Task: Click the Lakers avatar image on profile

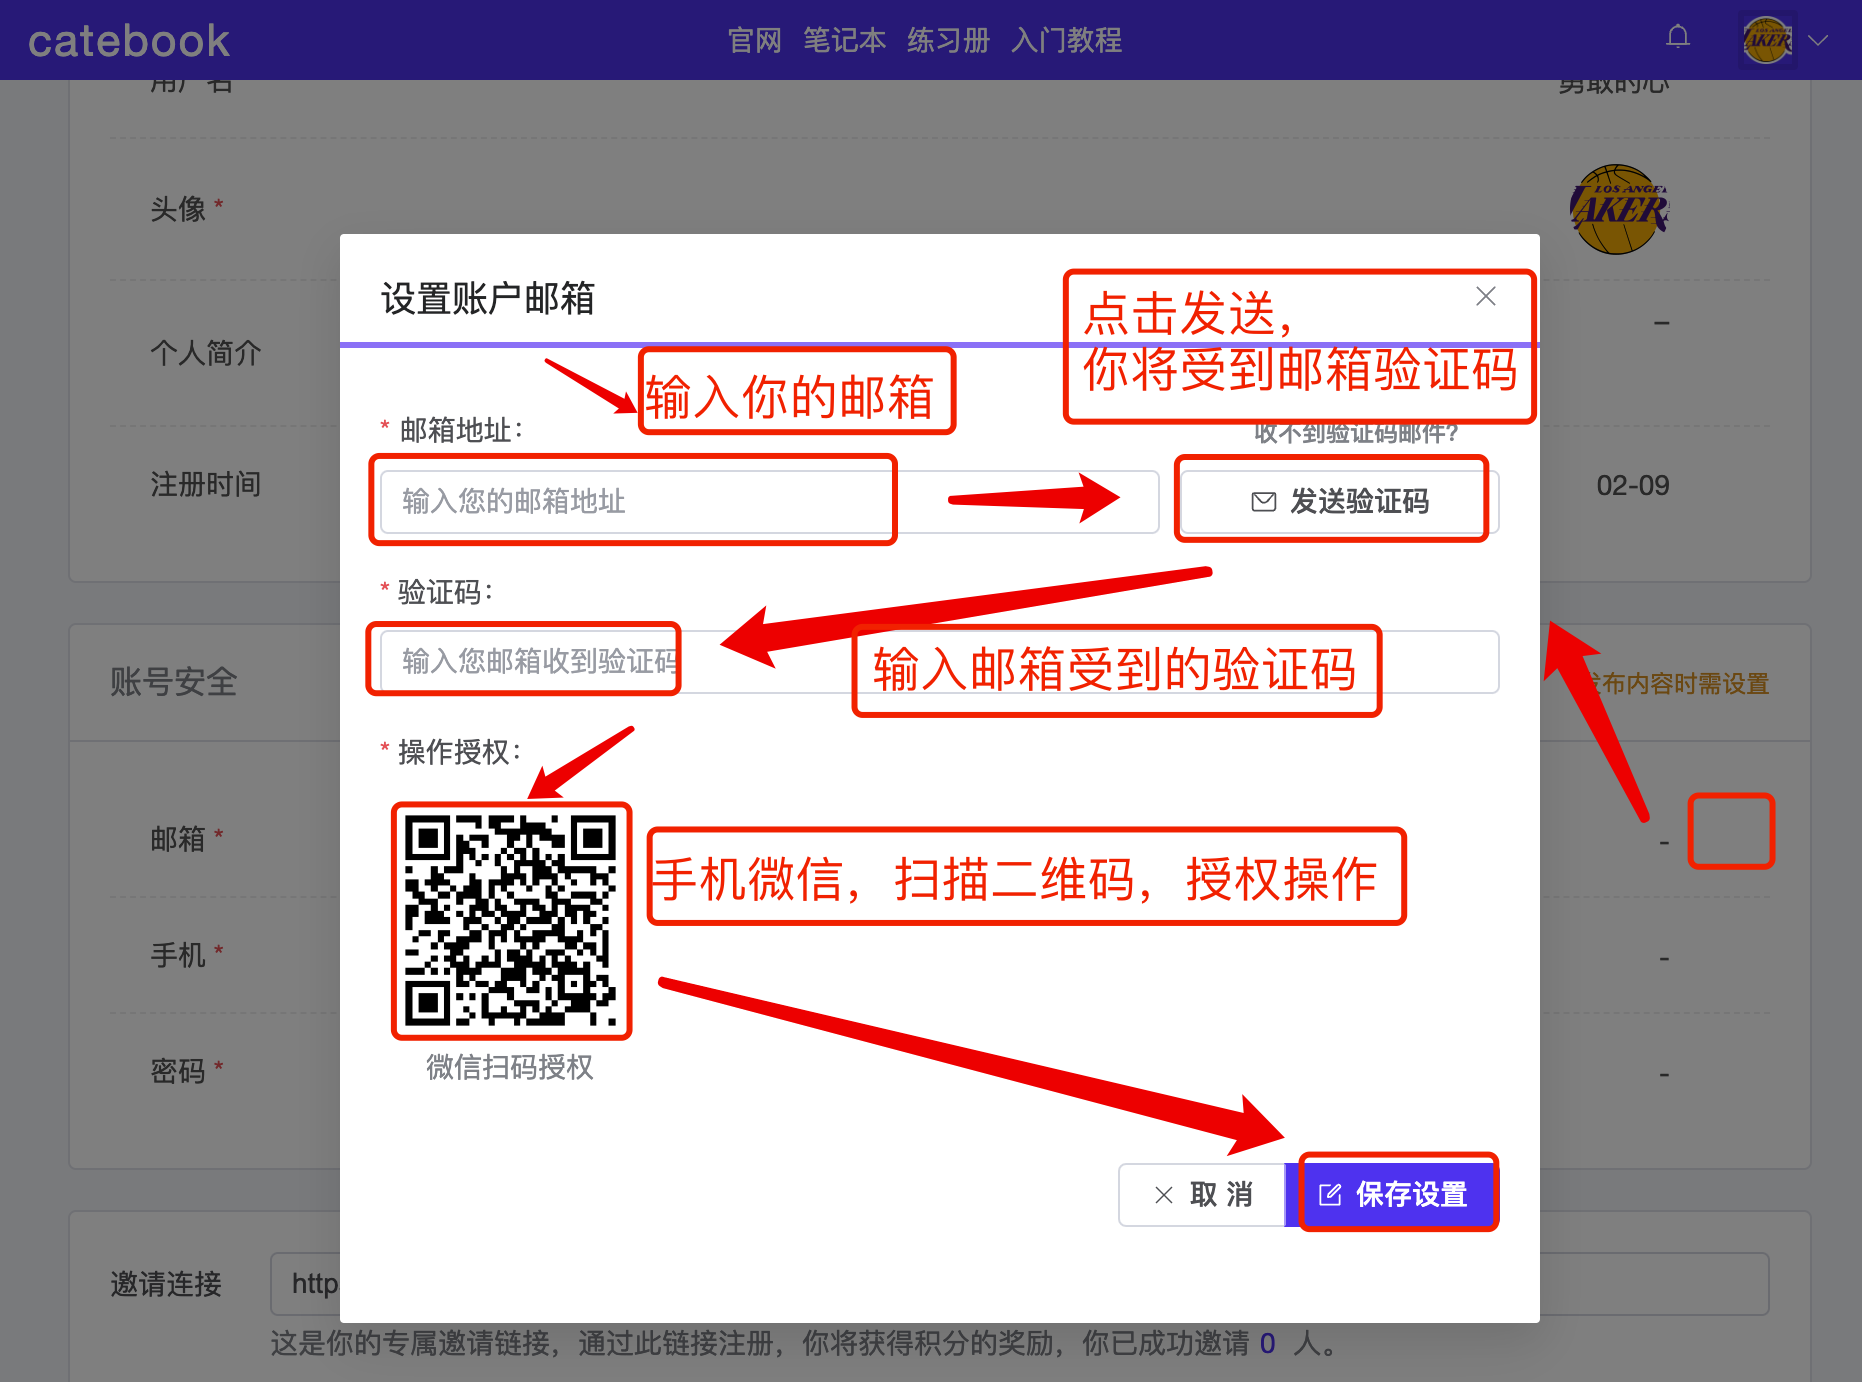Action: click(1620, 209)
